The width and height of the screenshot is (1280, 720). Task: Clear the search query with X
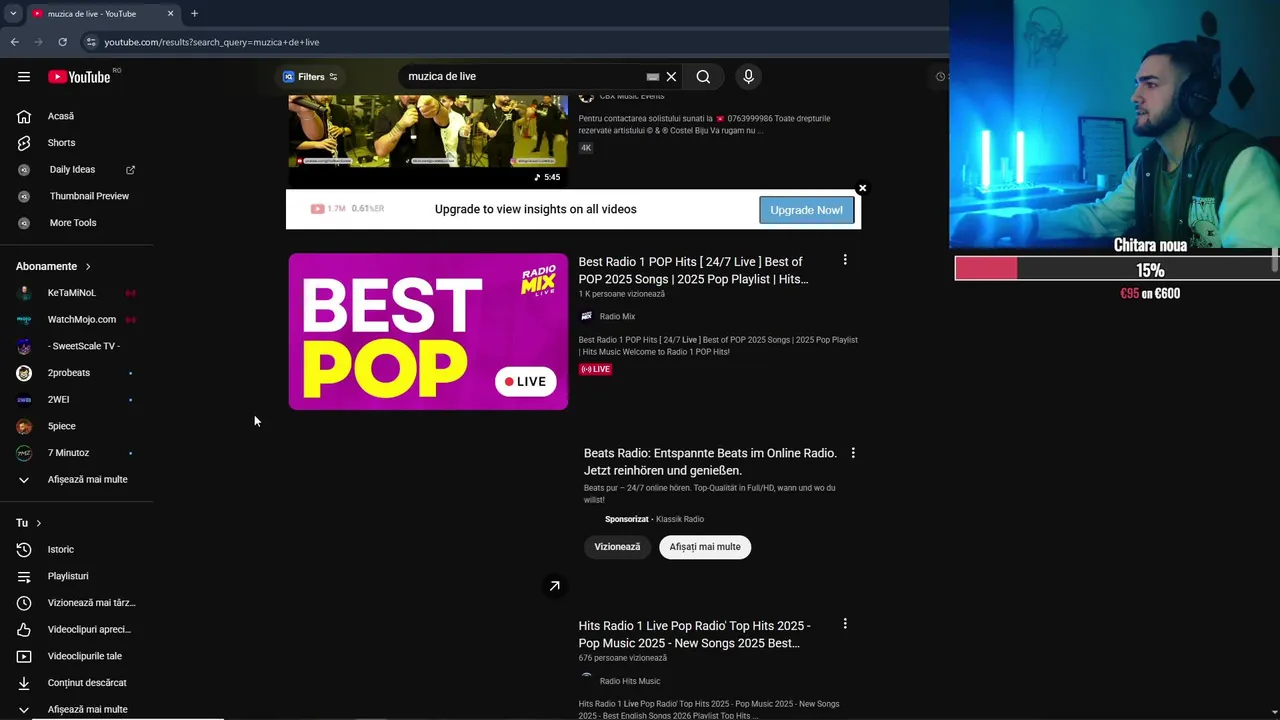coord(672,77)
